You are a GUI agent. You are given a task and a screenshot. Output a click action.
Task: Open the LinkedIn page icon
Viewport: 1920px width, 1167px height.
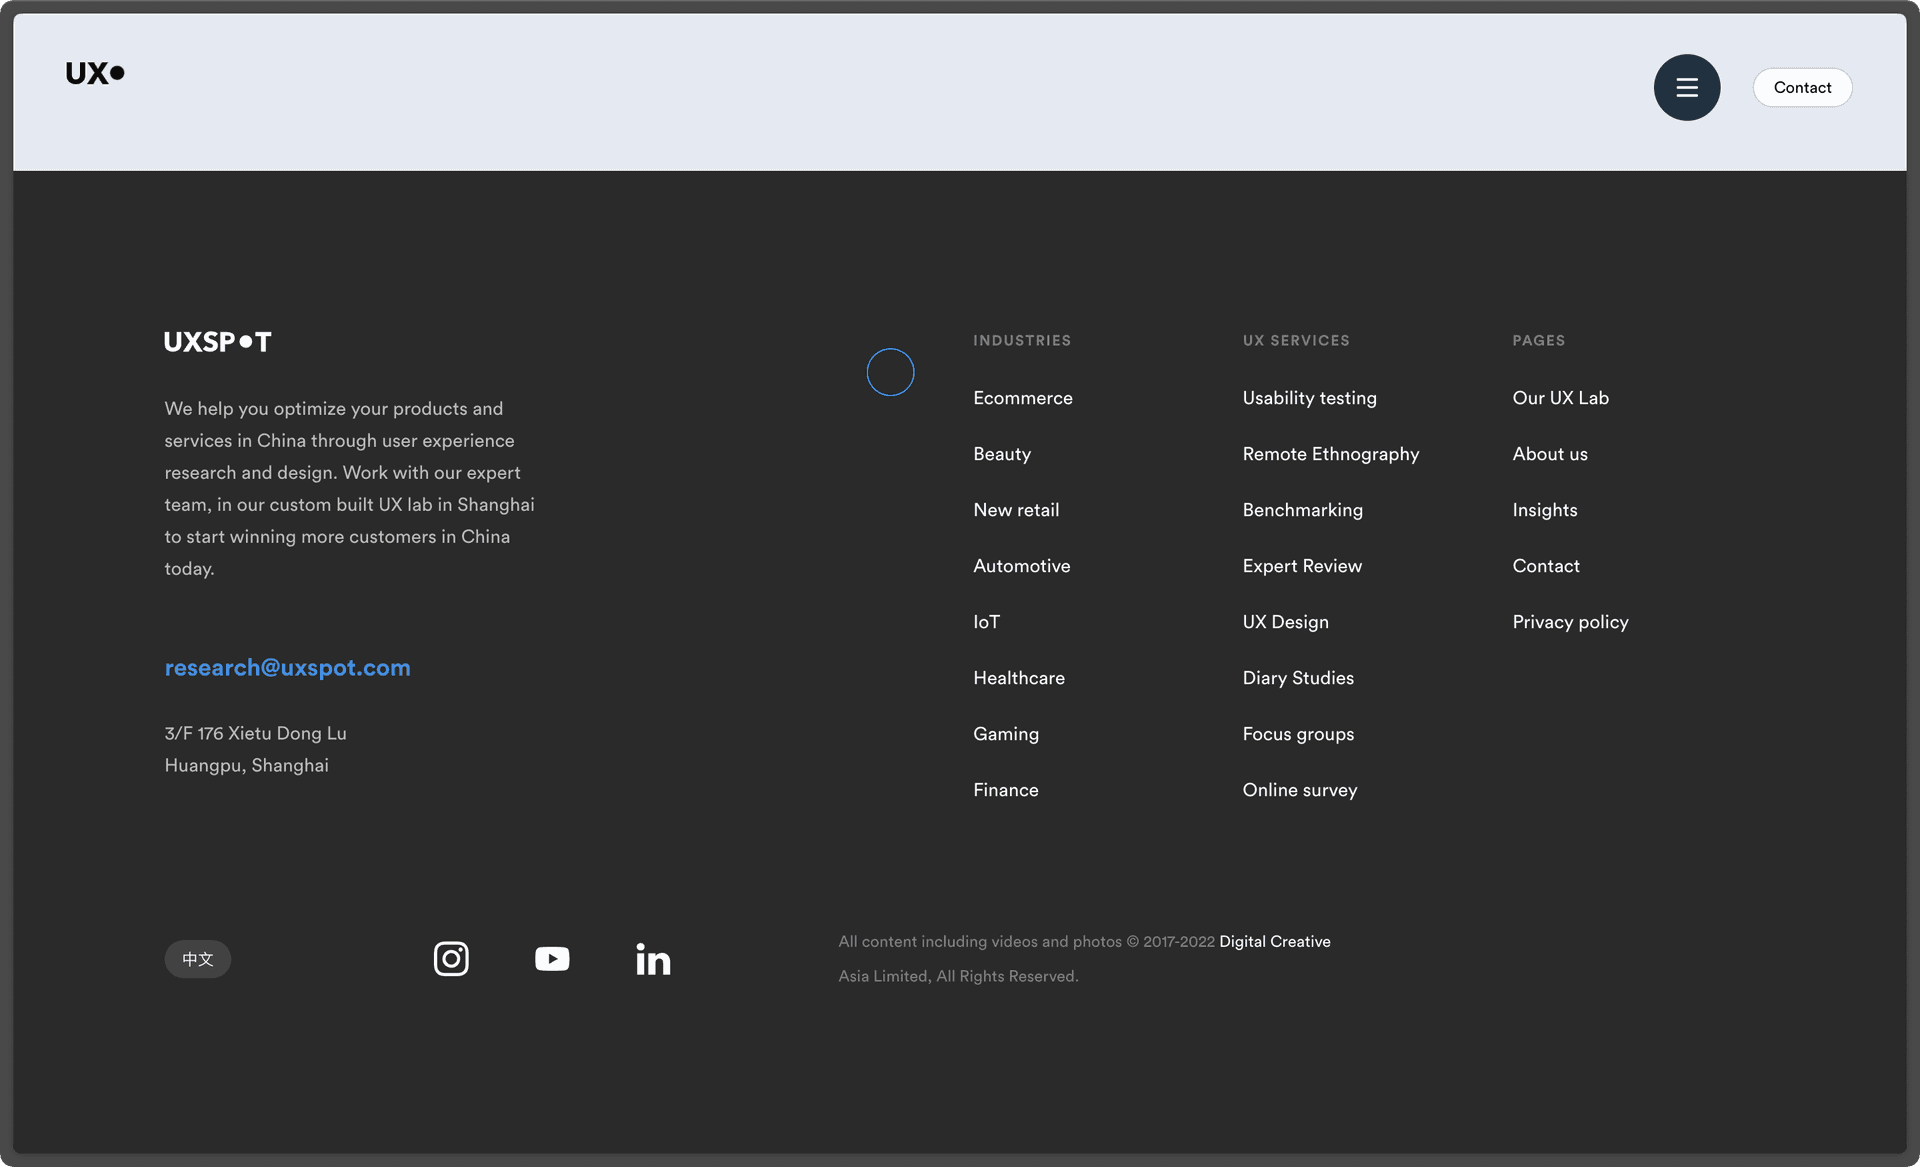point(653,958)
